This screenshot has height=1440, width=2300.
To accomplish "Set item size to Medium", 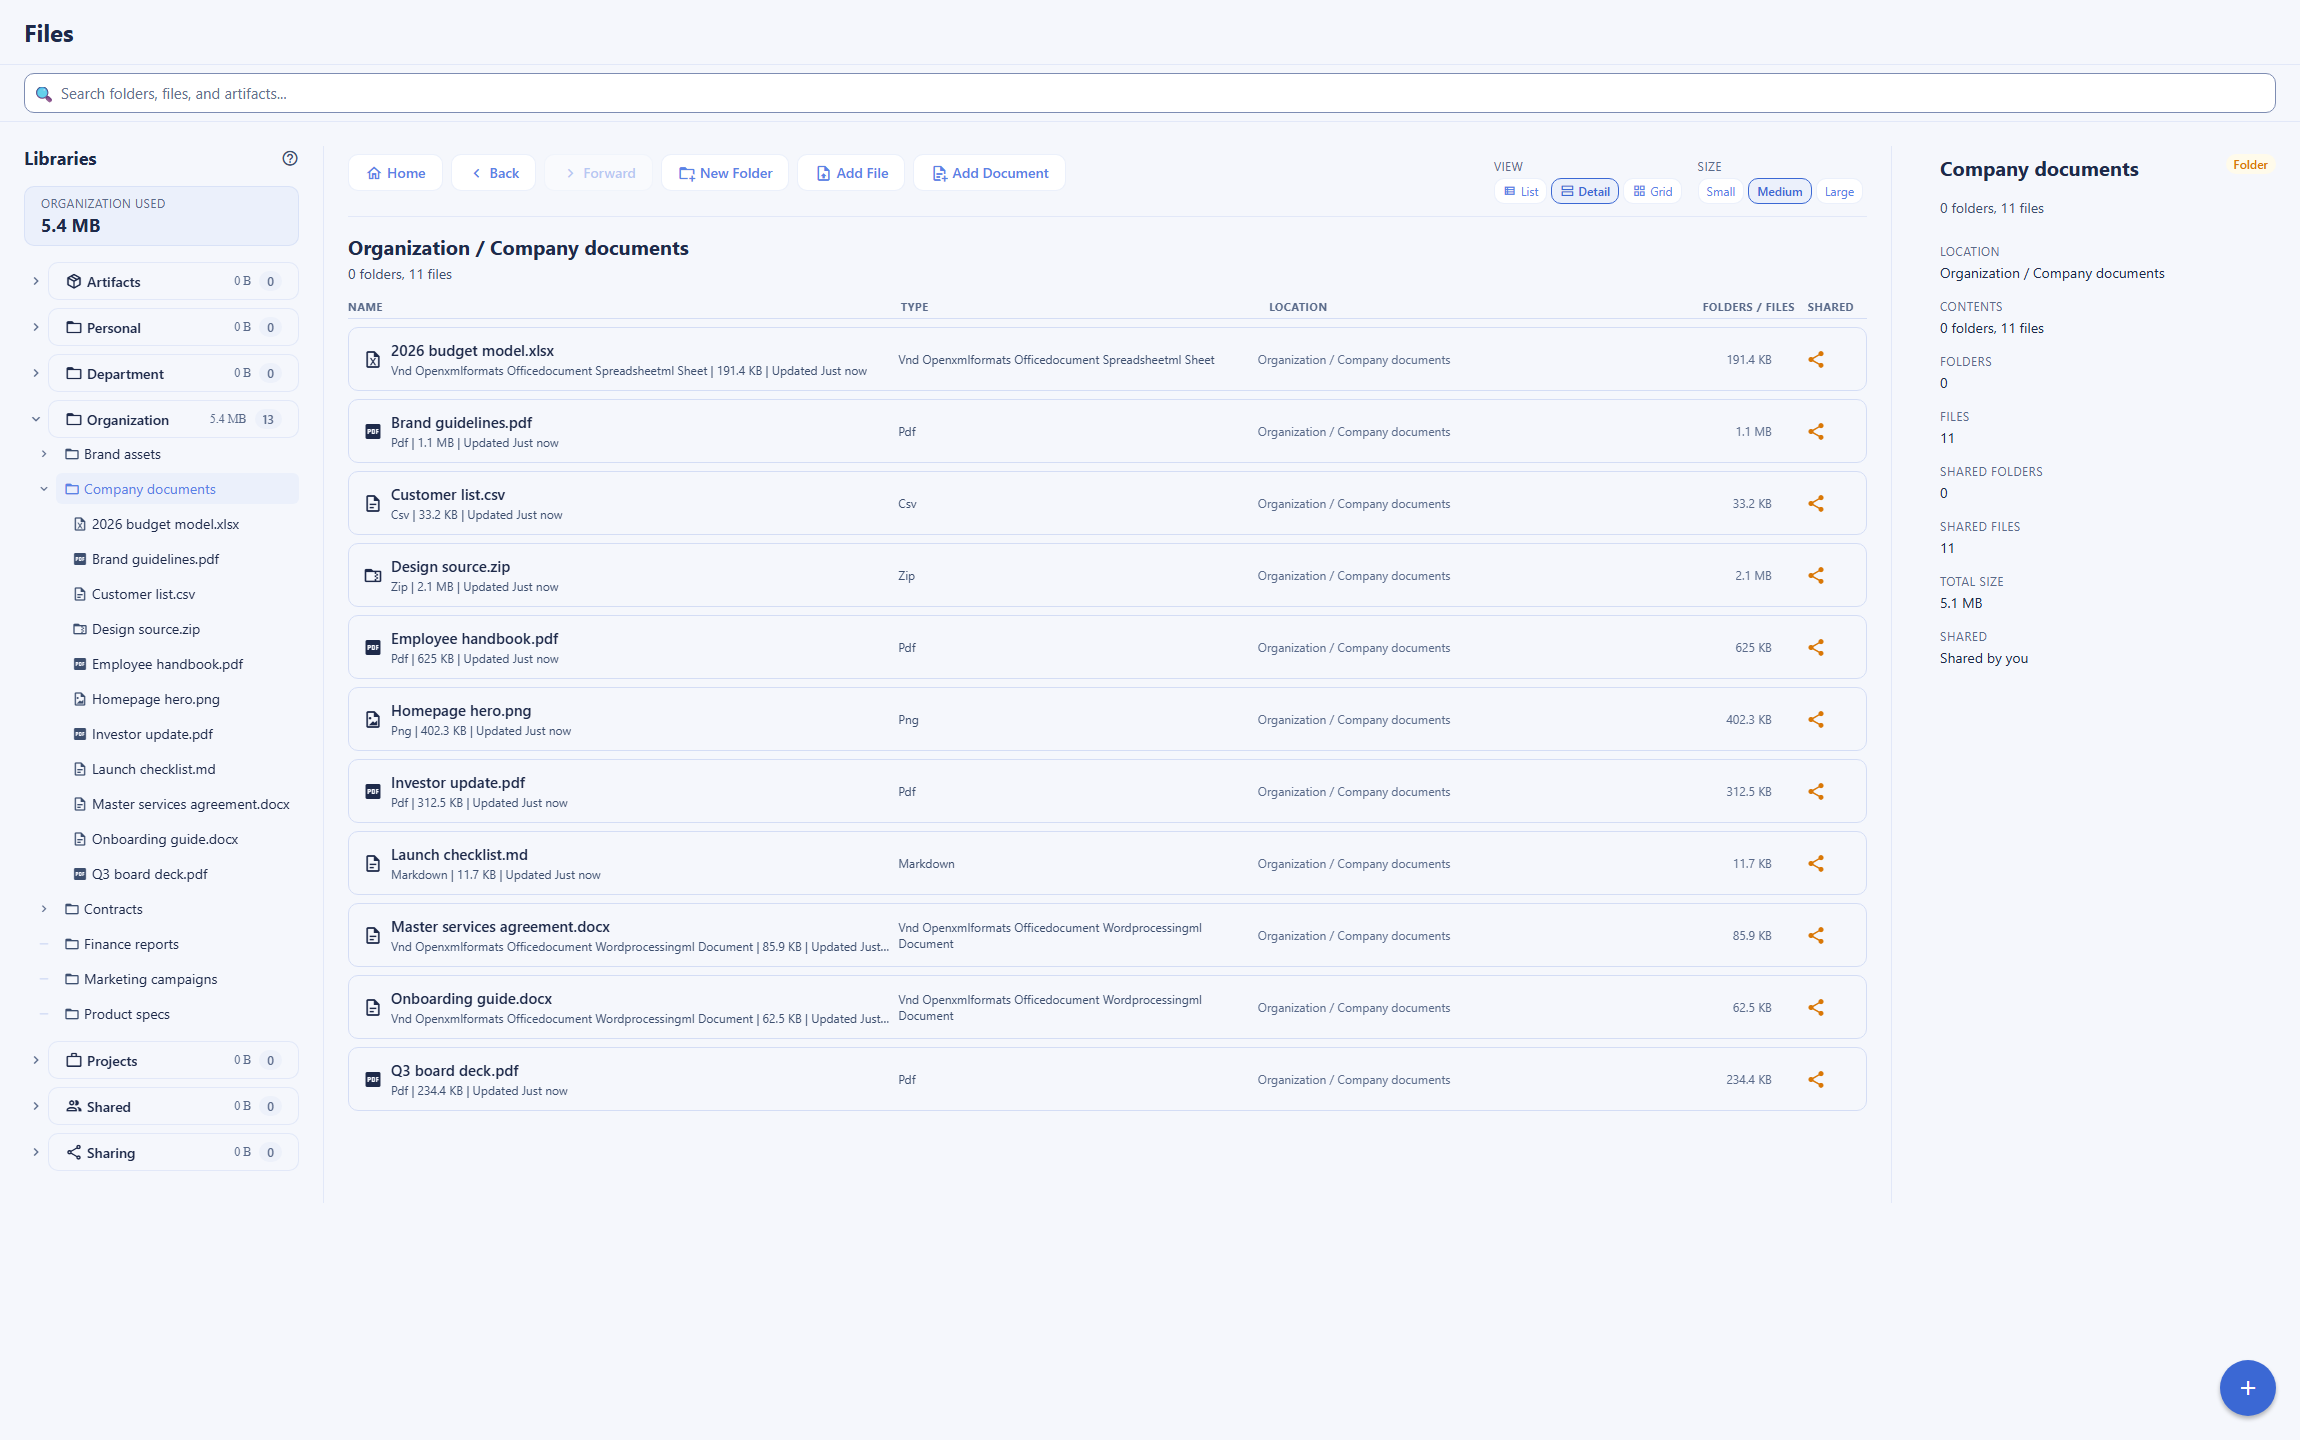I will pyautogui.click(x=1779, y=192).
